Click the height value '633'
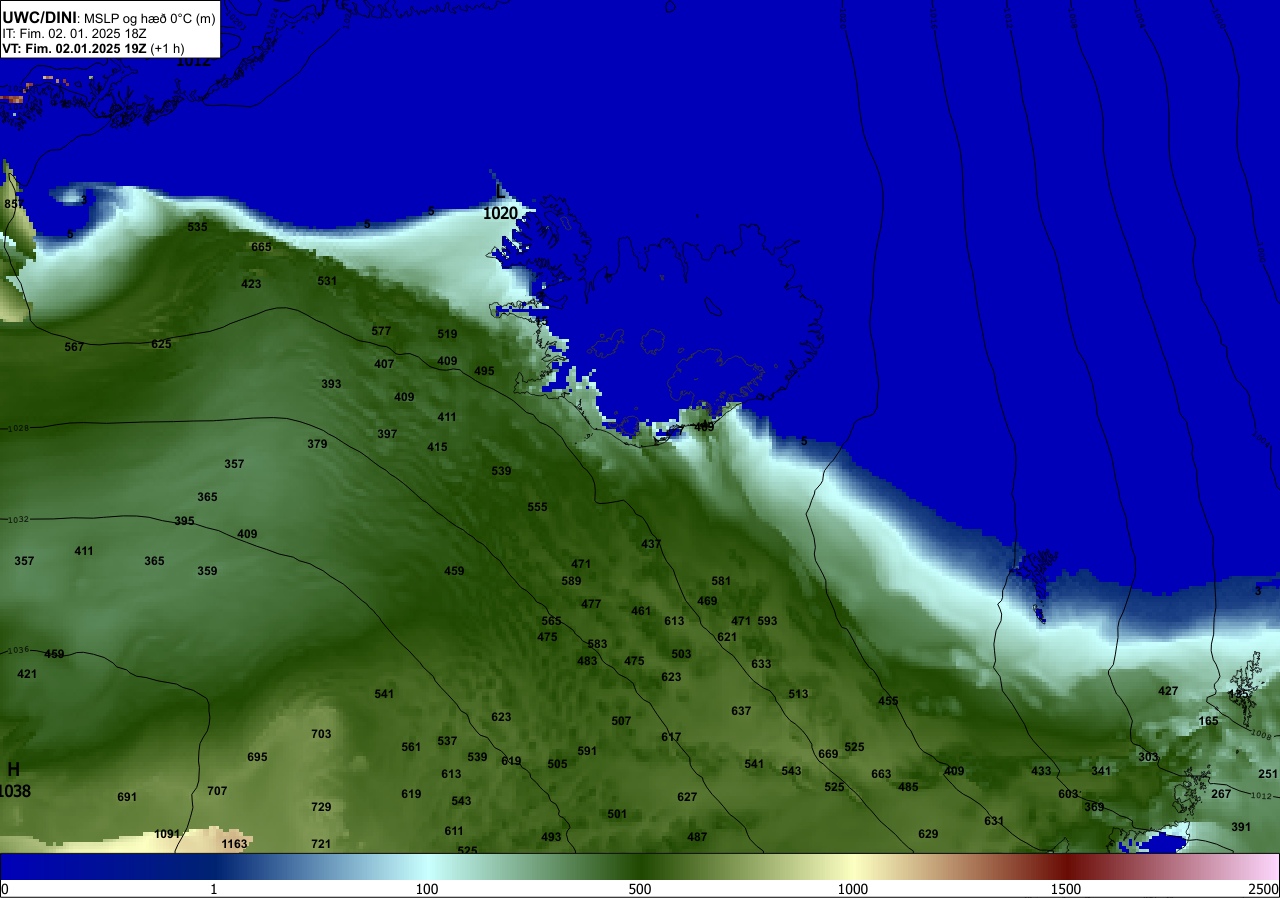Screen dimensions: 1280x898 point(761,664)
